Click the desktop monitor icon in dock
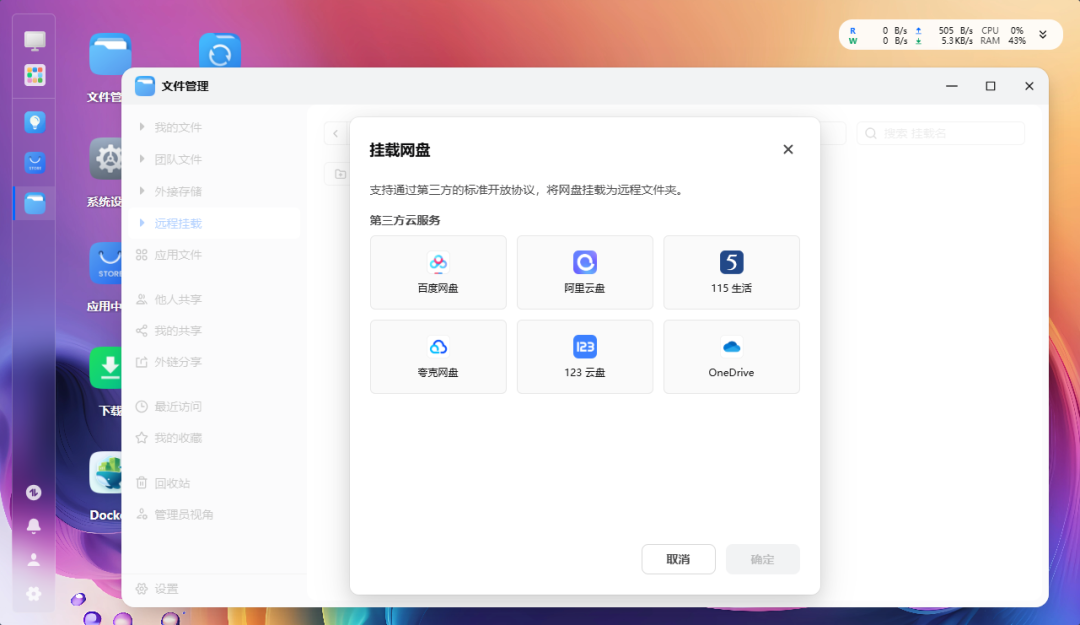This screenshot has width=1080, height=625. (x=34, y=41)
